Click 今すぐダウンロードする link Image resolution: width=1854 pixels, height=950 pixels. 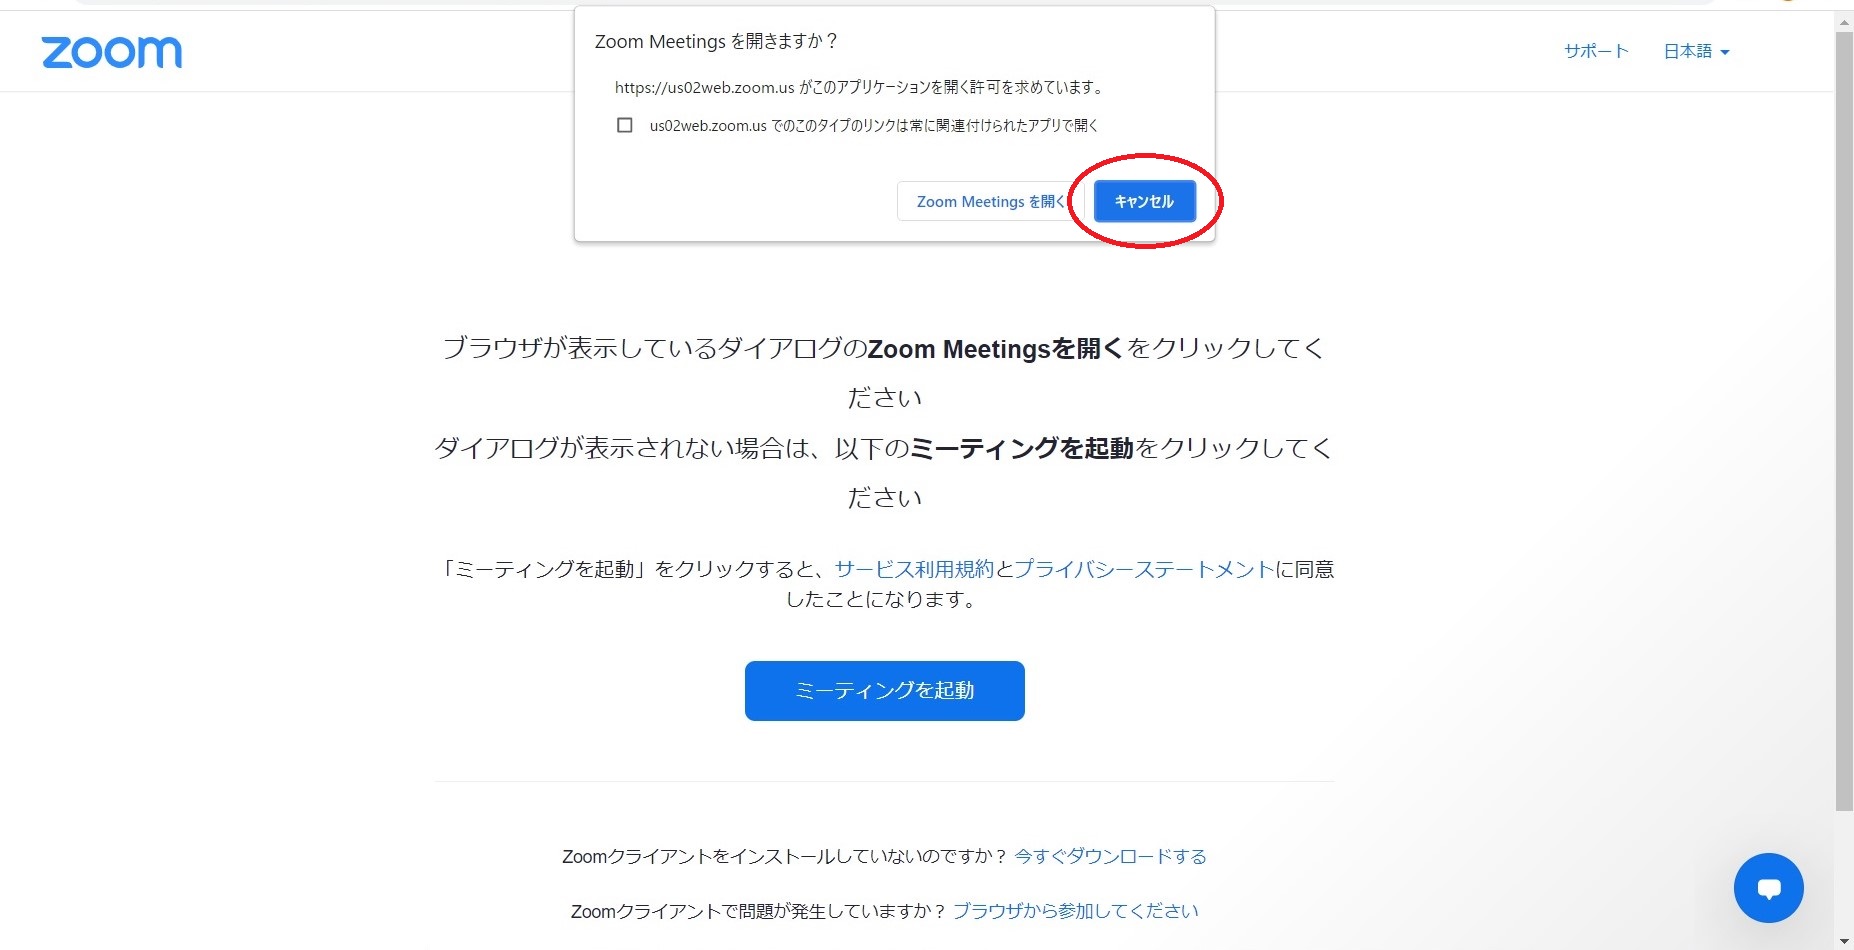click(1110, 856)
